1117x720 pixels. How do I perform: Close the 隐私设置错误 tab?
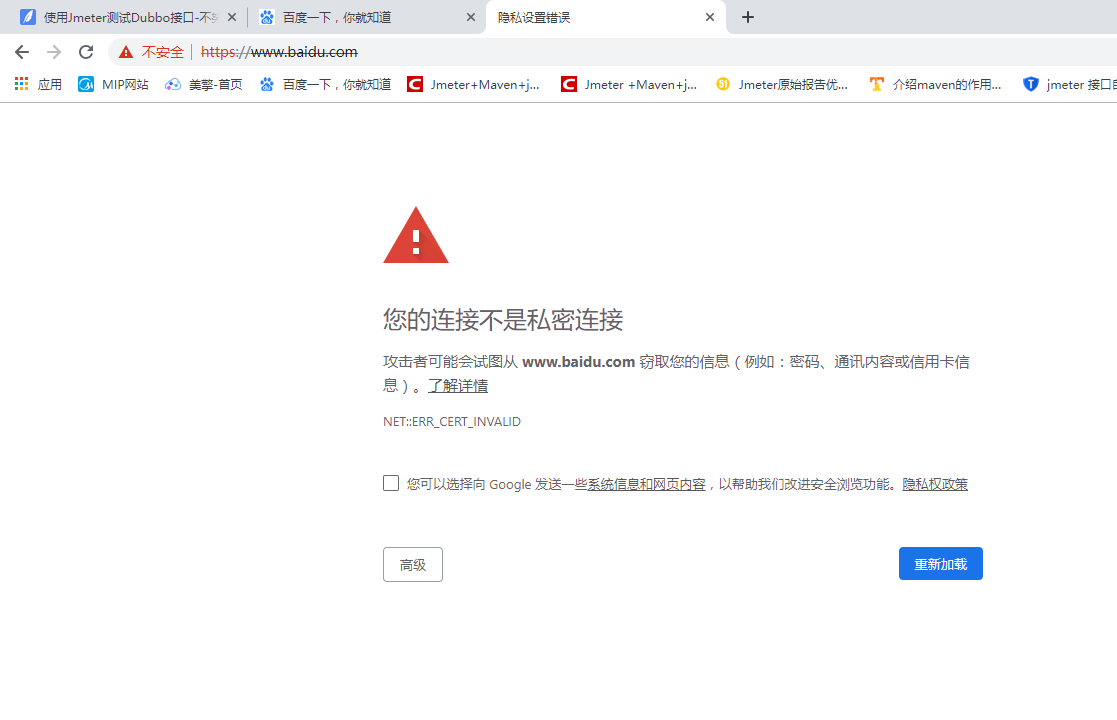coord(710,17)
